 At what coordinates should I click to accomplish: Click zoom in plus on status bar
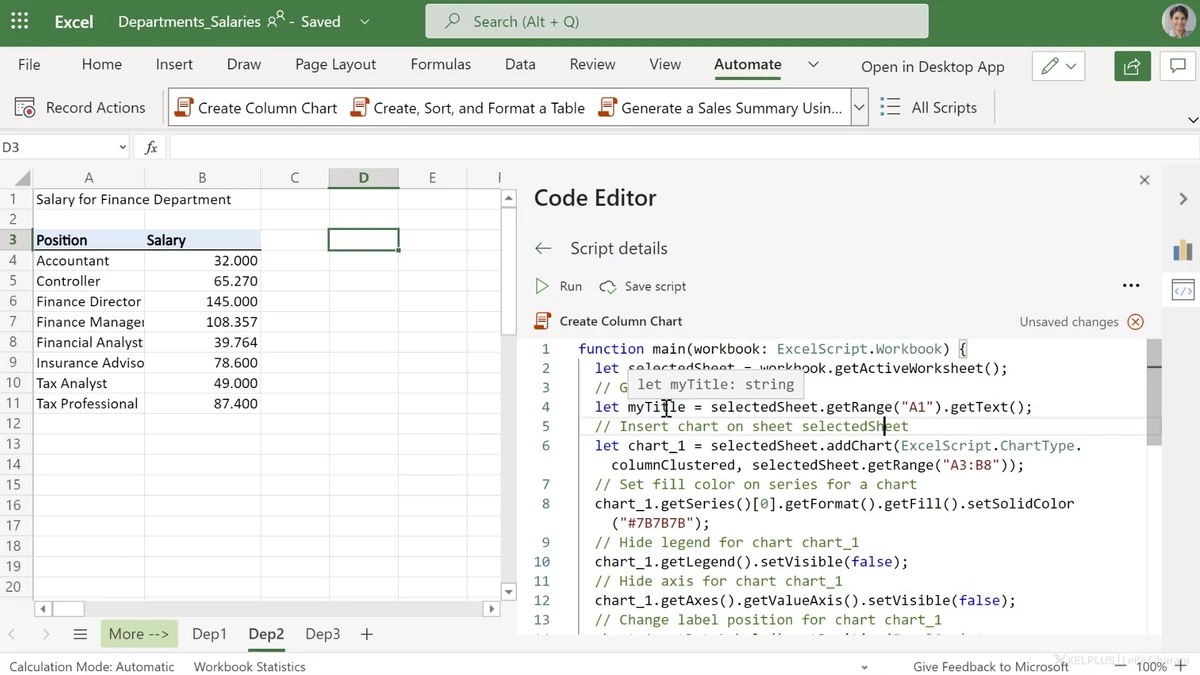tap(1183, 666)
